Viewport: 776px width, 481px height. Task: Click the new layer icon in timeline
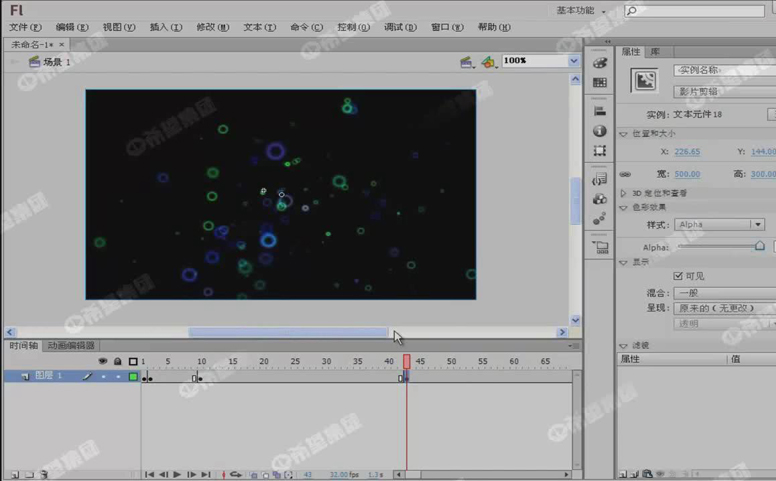pos(16,474)
